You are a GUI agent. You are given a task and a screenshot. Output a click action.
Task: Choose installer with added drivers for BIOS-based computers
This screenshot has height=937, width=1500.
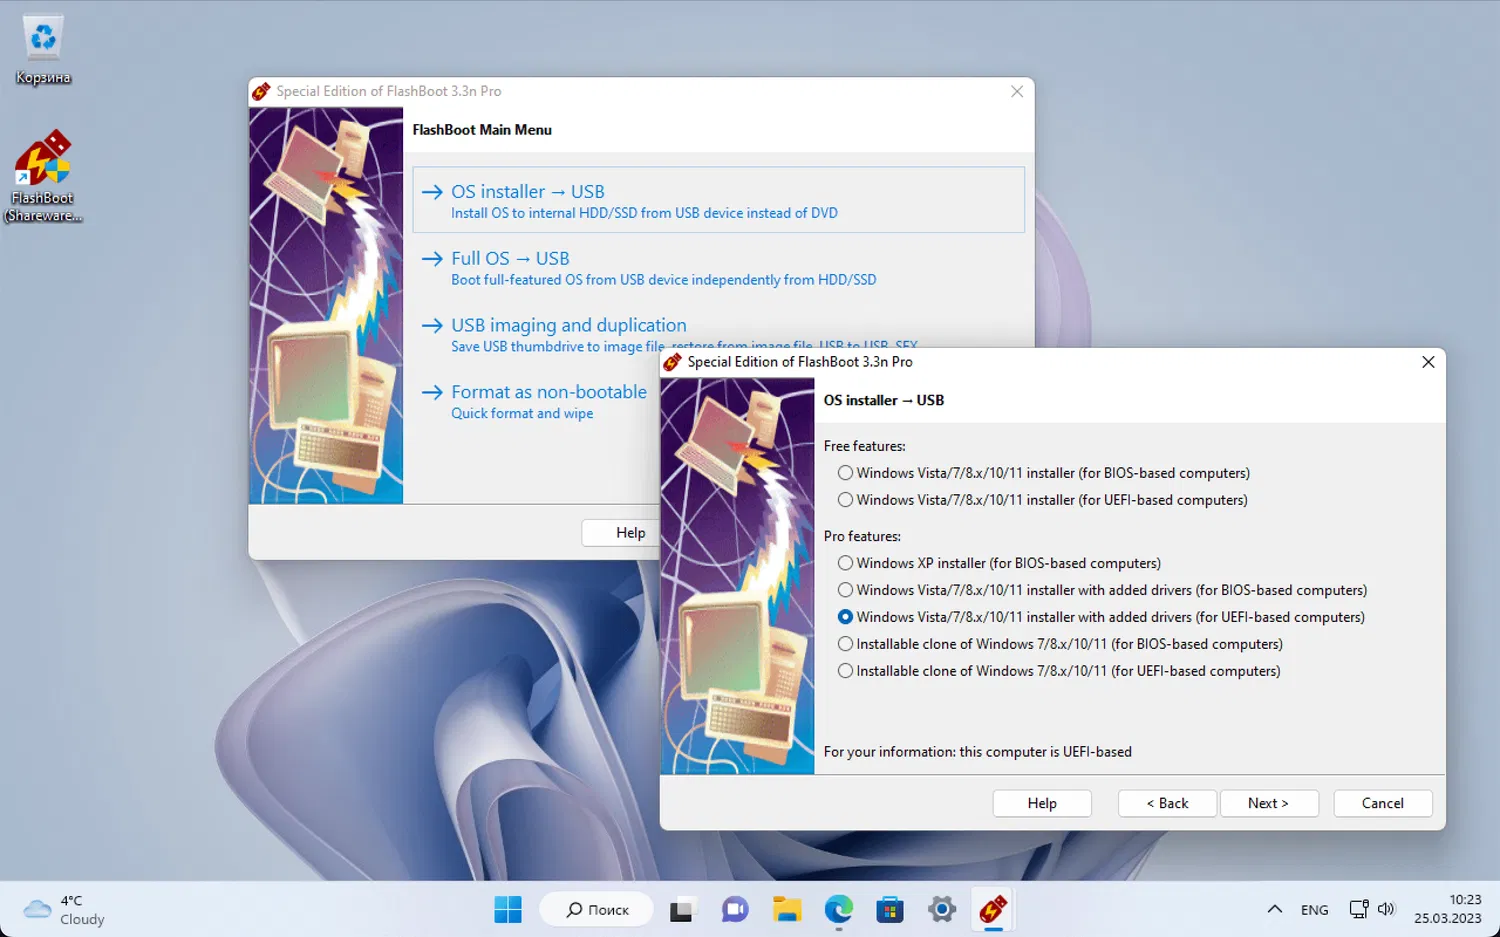click(1102, 590)
